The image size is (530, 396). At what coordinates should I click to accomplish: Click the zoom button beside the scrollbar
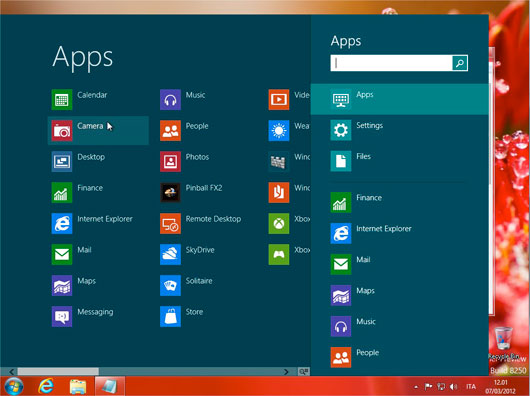(x=304, y=372)
